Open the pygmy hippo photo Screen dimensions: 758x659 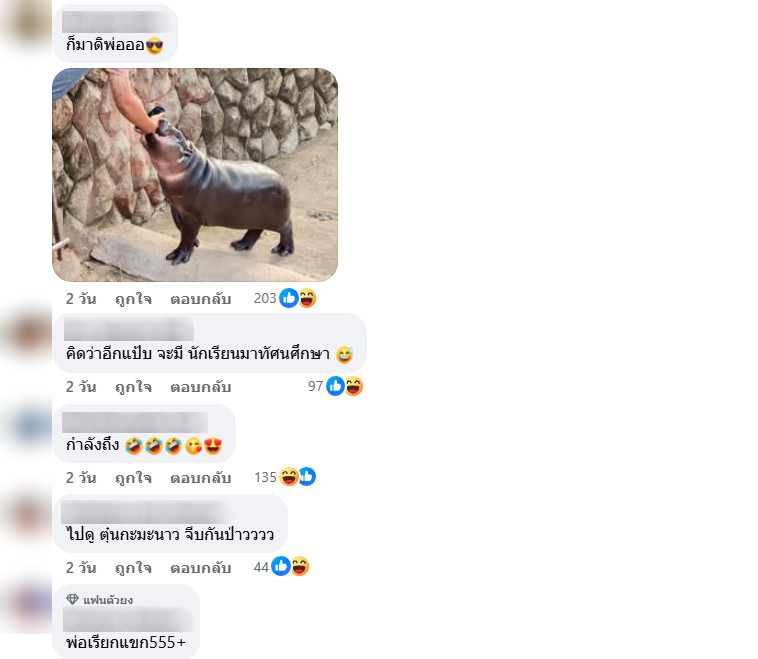coord(195,175)
